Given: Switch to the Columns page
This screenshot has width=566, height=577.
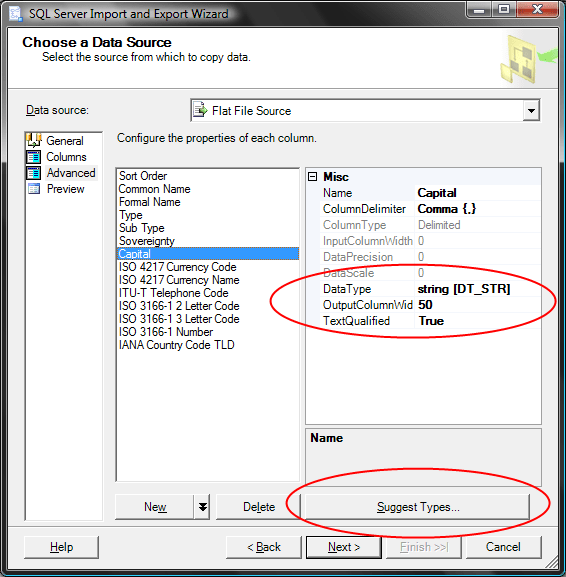Looking at the screenshot, I should pyautogui.click(x=66, y=157).
